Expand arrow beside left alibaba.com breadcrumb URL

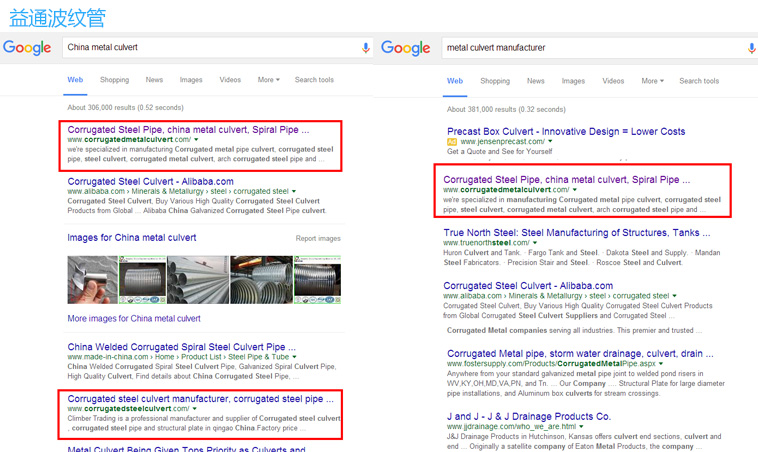point(294,191)
